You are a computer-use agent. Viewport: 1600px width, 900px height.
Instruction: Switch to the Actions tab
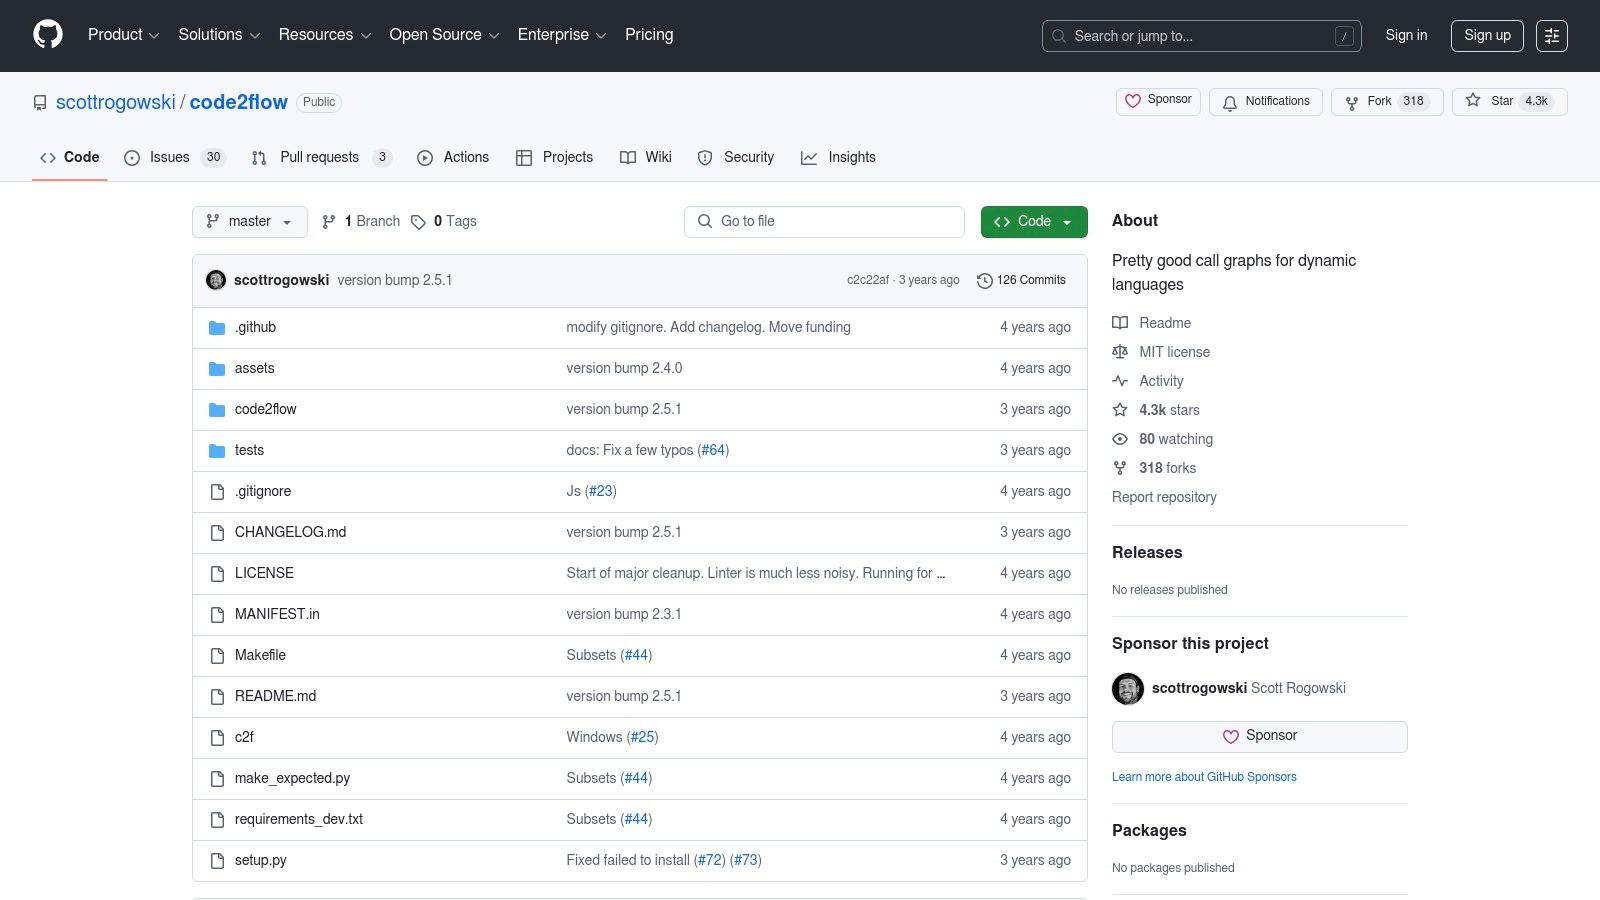point(453,158)
